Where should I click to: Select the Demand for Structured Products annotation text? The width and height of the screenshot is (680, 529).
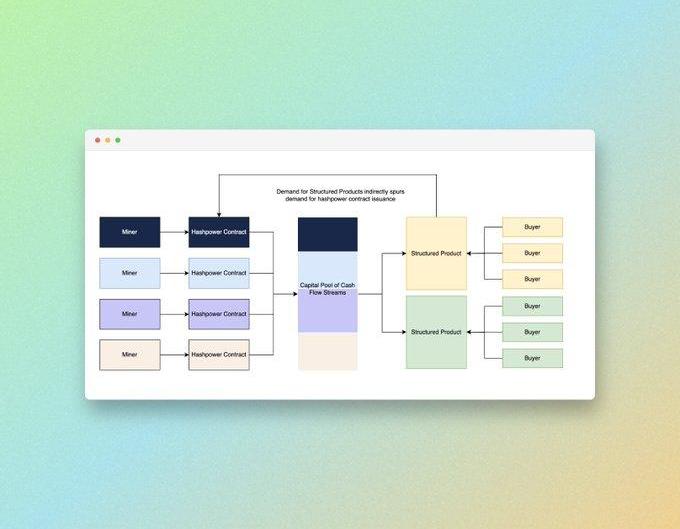click(x=340, y=195)
